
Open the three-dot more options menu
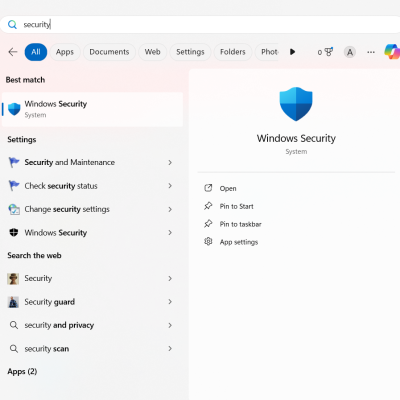click(371, 52)
